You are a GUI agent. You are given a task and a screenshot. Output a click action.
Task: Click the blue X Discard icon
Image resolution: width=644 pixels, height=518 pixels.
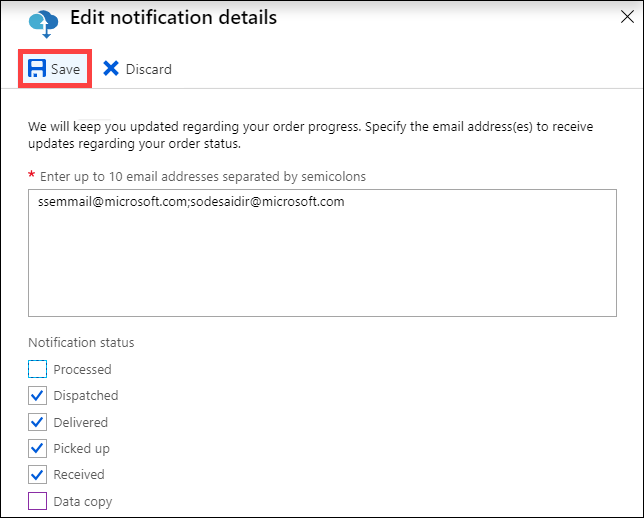tap(111, 69)
